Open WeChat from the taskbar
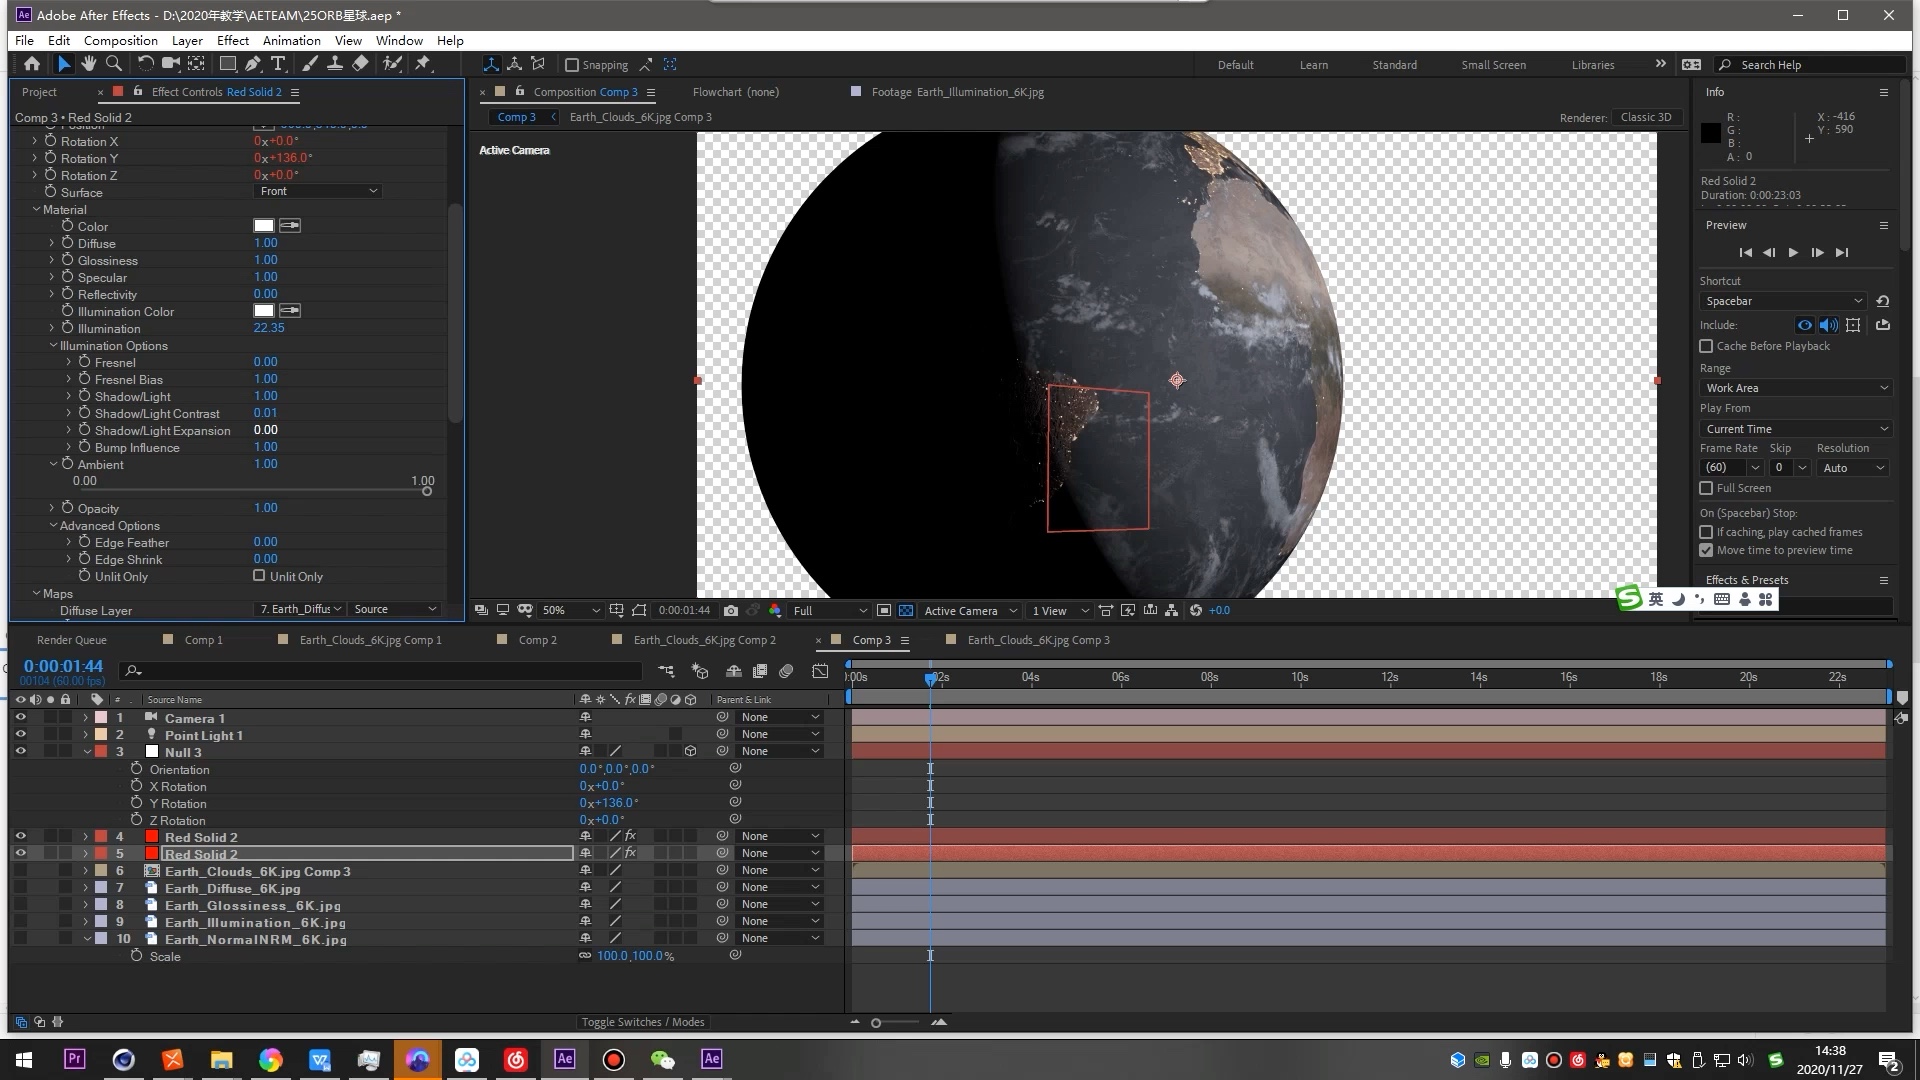Screen dimensions: 1920x1080 click(662, 1059)
